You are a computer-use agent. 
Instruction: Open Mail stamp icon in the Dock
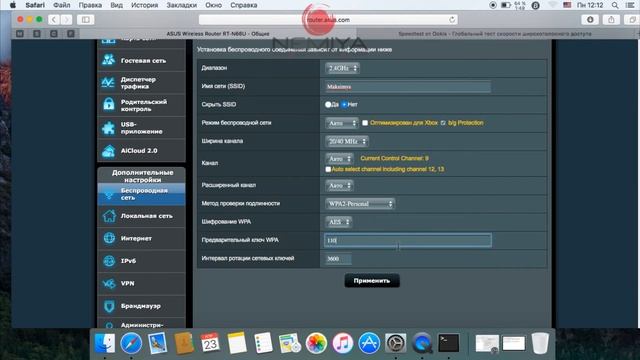click(158, 343)
